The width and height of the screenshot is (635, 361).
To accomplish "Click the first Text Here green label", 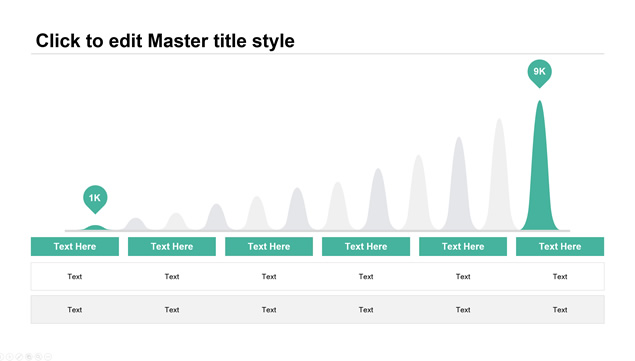I will tap(75, 246).
